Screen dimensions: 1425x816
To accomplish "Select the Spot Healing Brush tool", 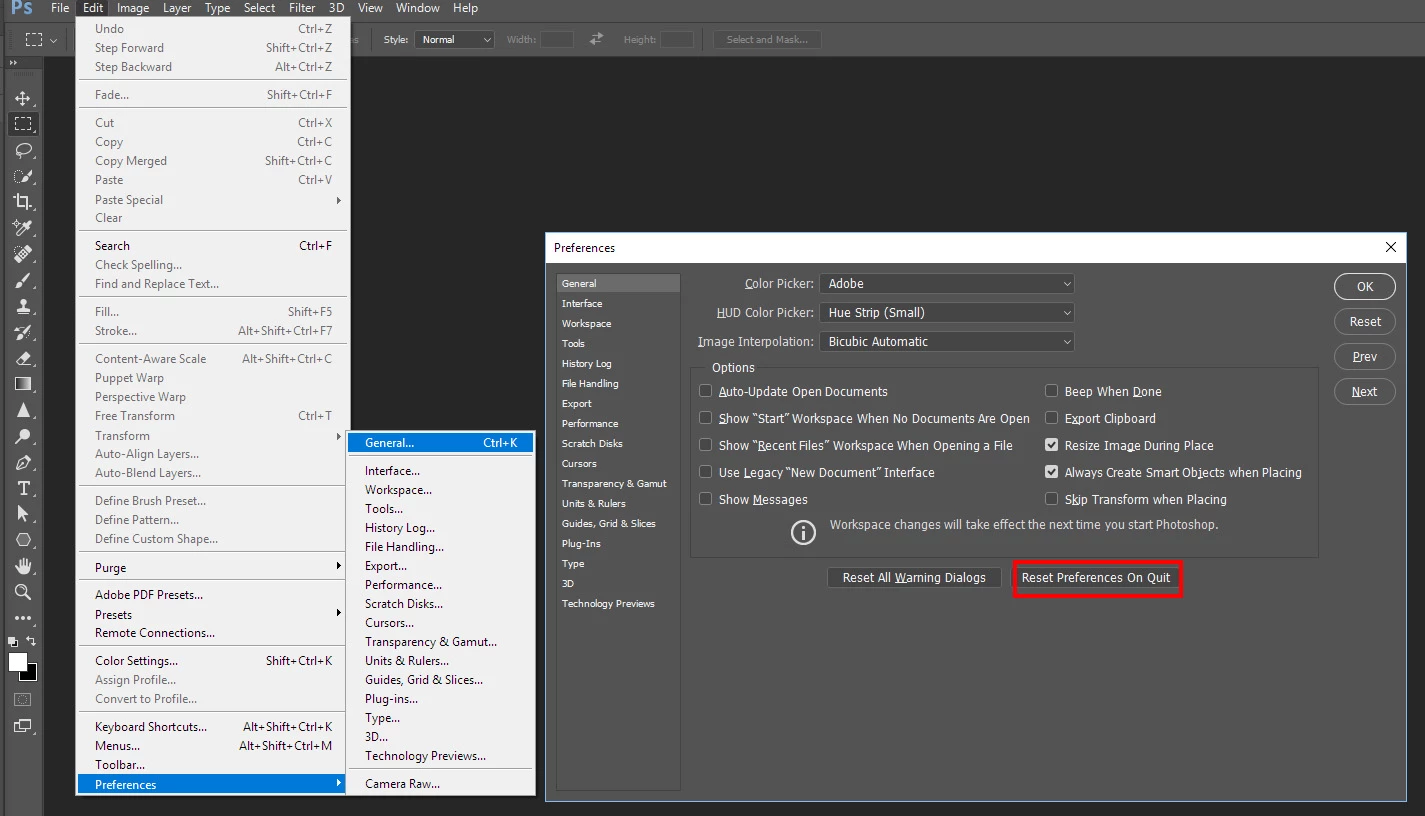I will point(22,254).
